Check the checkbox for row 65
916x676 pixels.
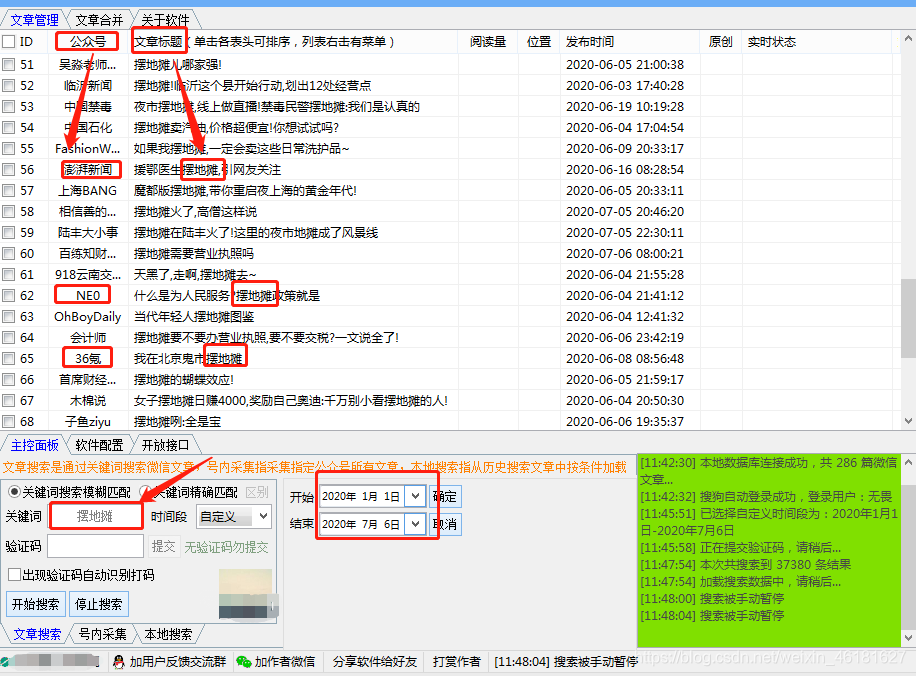coord(9,359)
